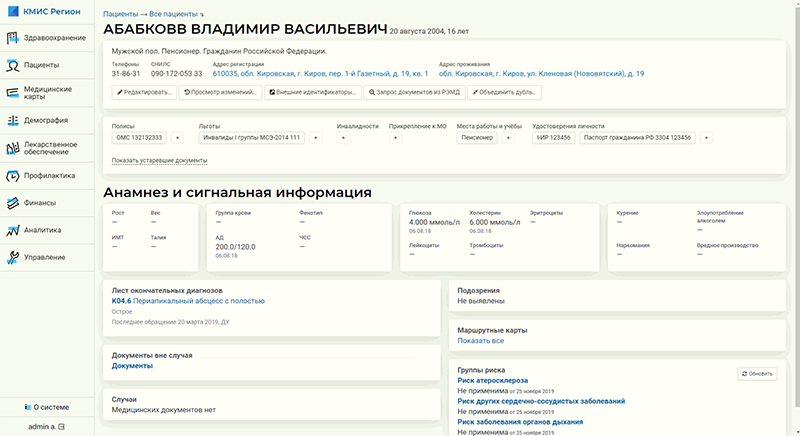Open the Лекарственное обеспечение sidebar icon

pos(13,148)
